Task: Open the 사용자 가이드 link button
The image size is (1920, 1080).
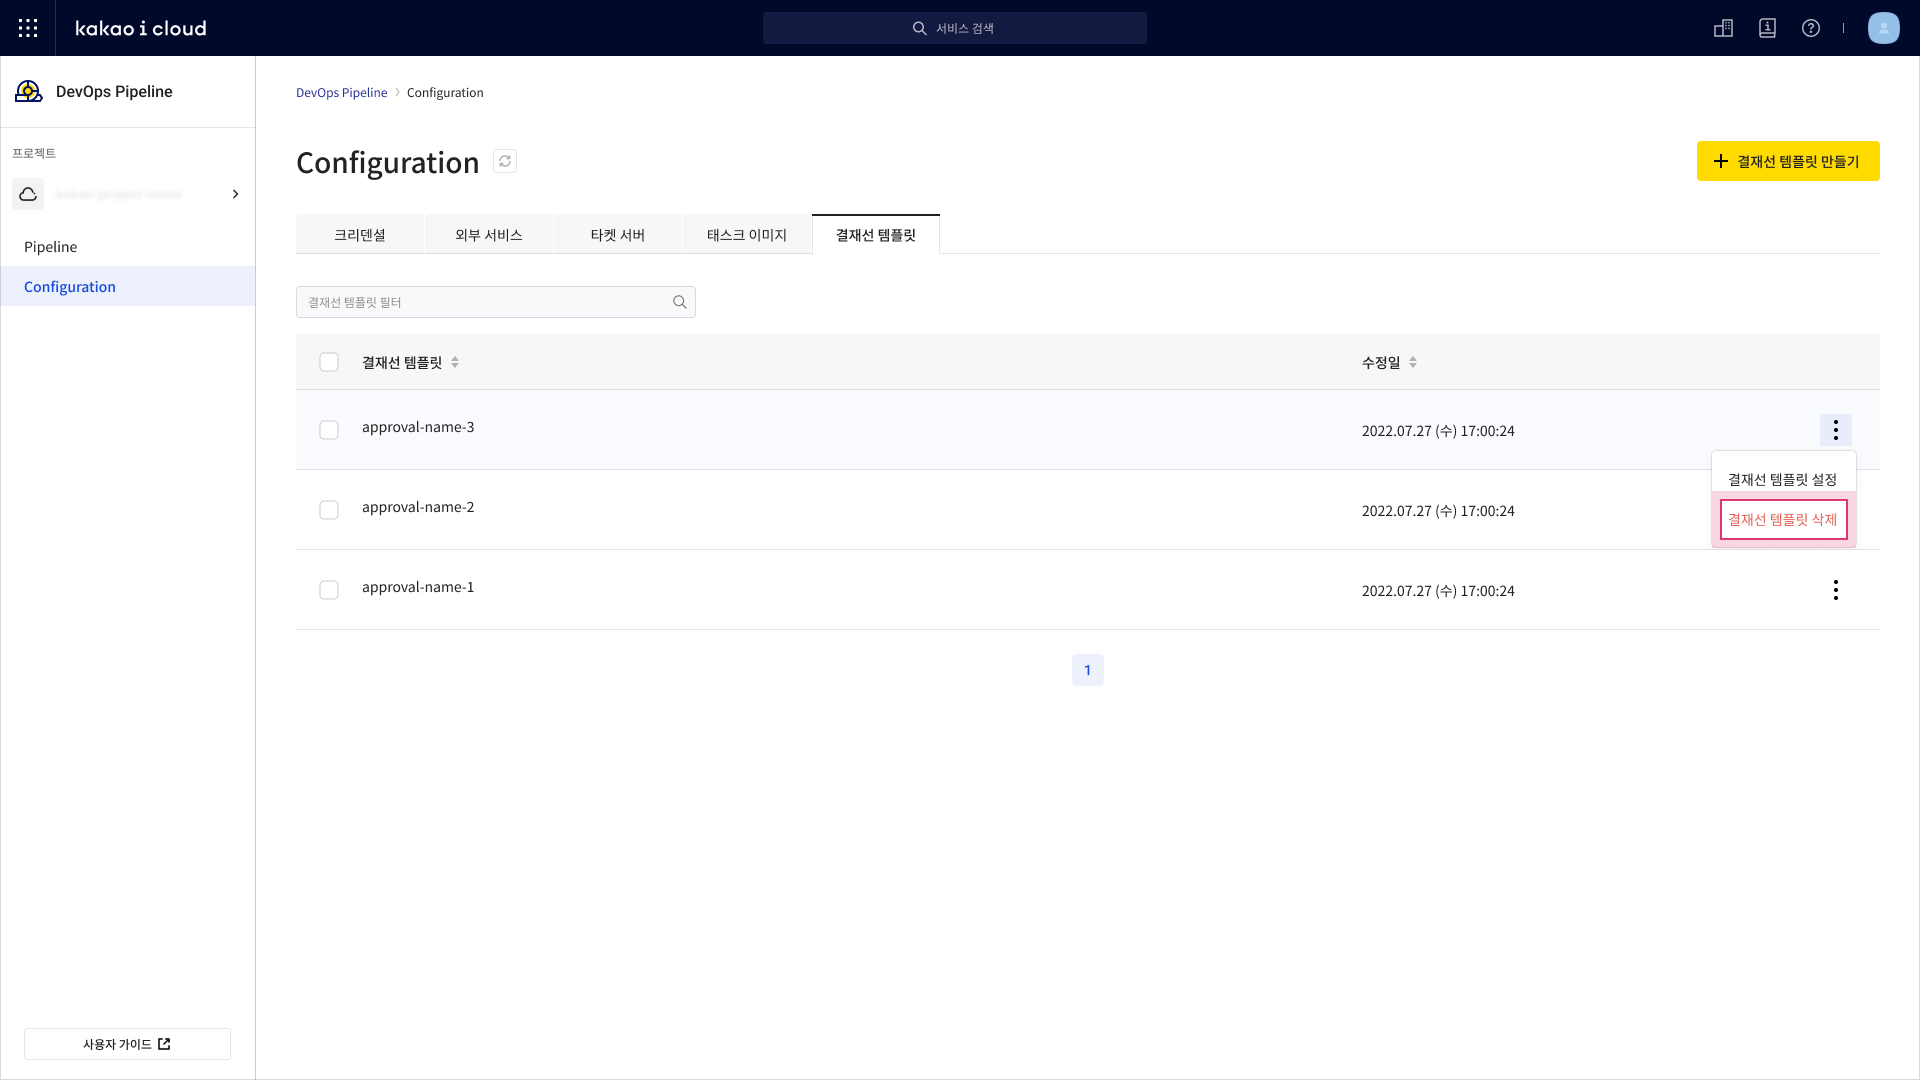Action: [x=127, y=1044]
